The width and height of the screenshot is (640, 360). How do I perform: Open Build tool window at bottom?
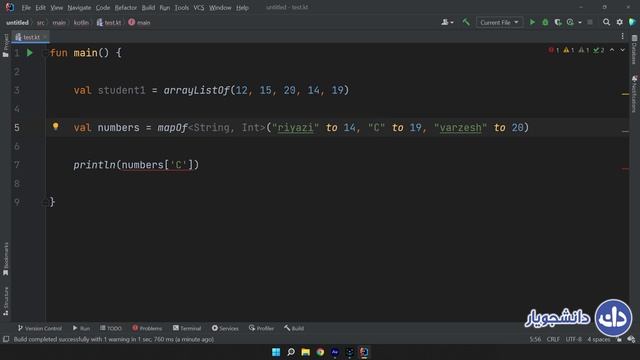pyautogui.click(x=294, y=328)
